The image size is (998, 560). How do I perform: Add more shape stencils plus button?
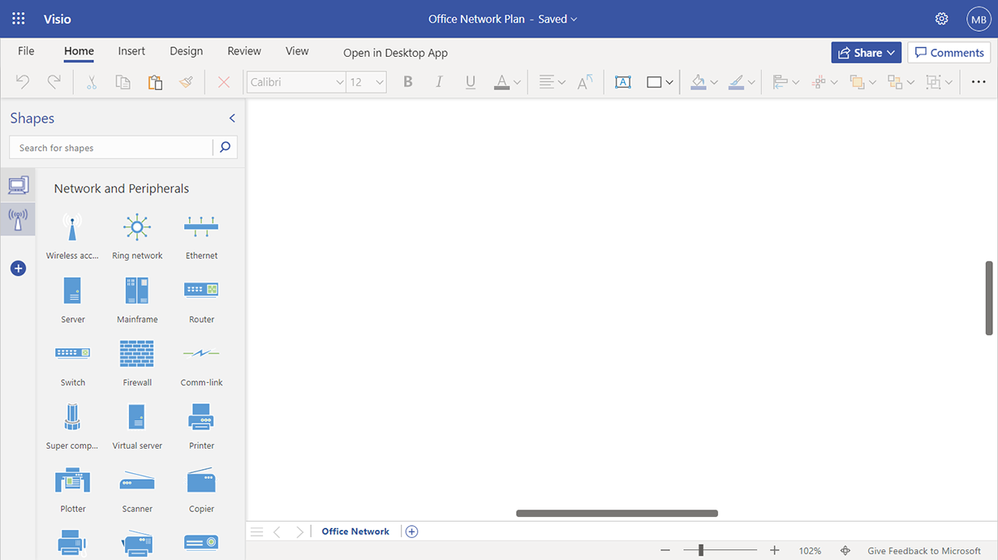click(x=18, y=268)
